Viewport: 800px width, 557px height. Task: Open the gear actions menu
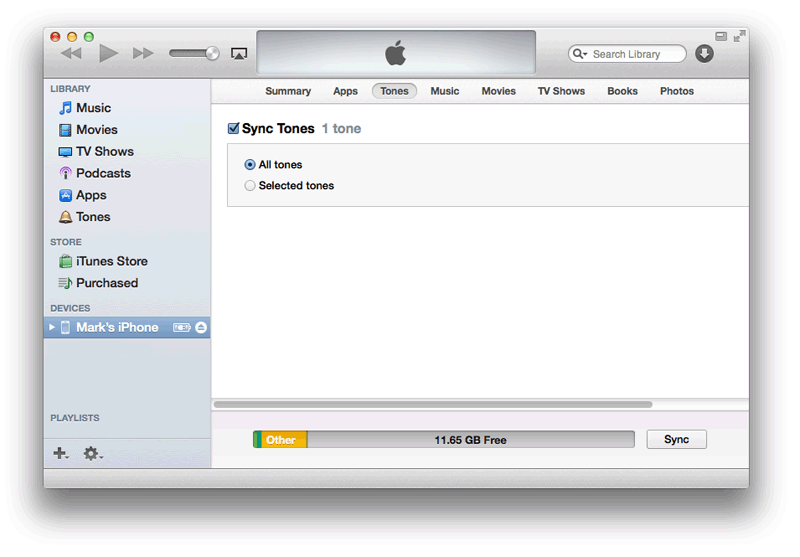point(92,454)
